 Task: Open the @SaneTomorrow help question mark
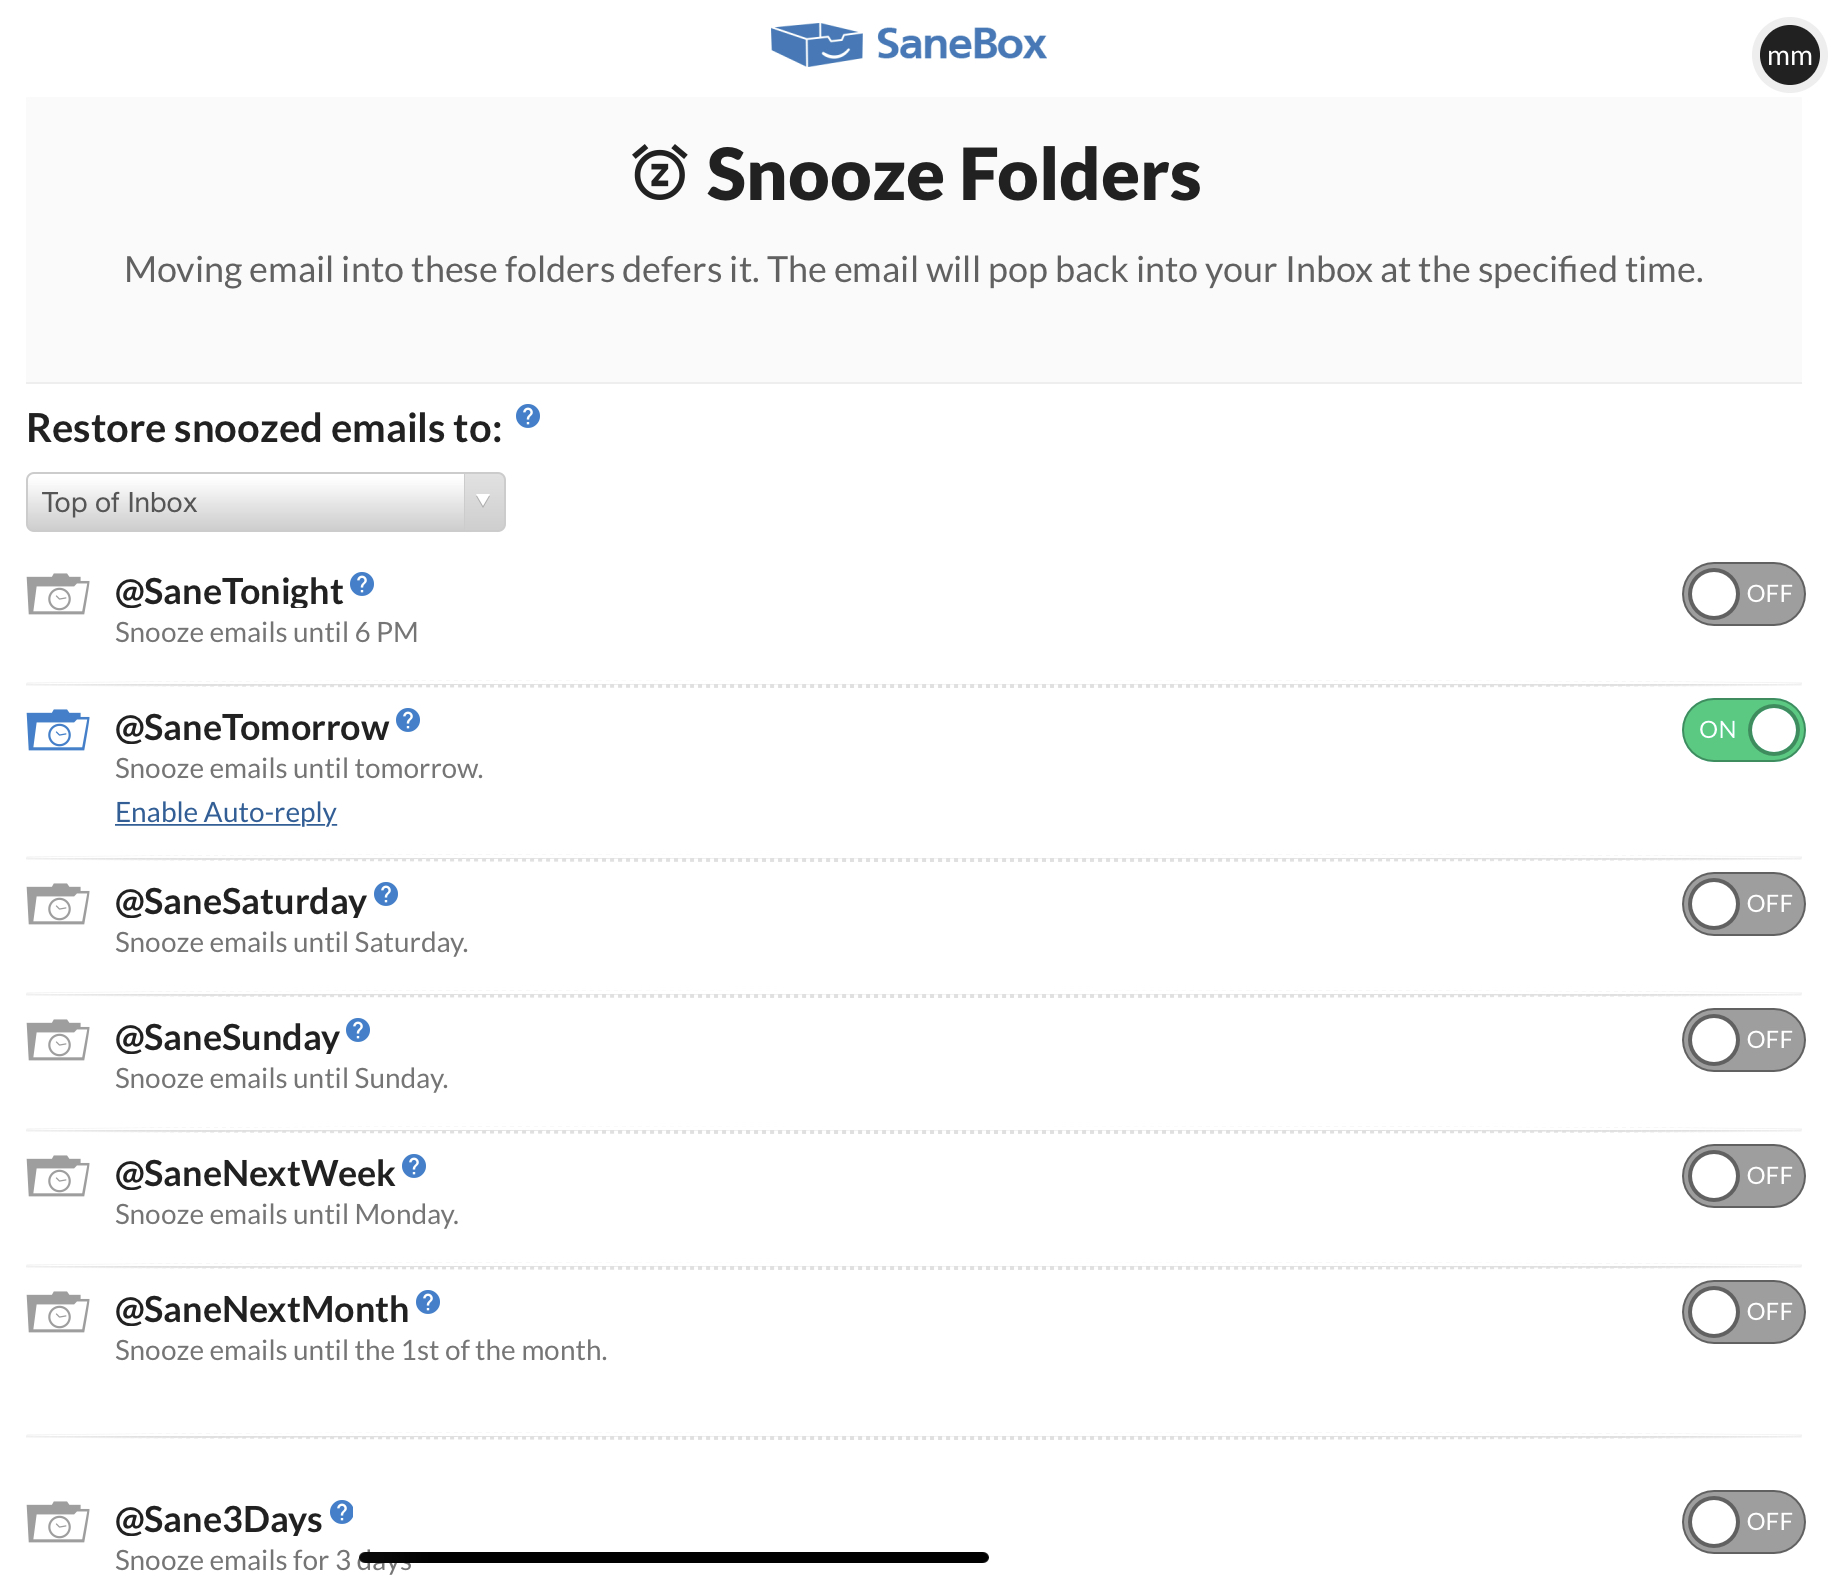click(x=408, y=720)
